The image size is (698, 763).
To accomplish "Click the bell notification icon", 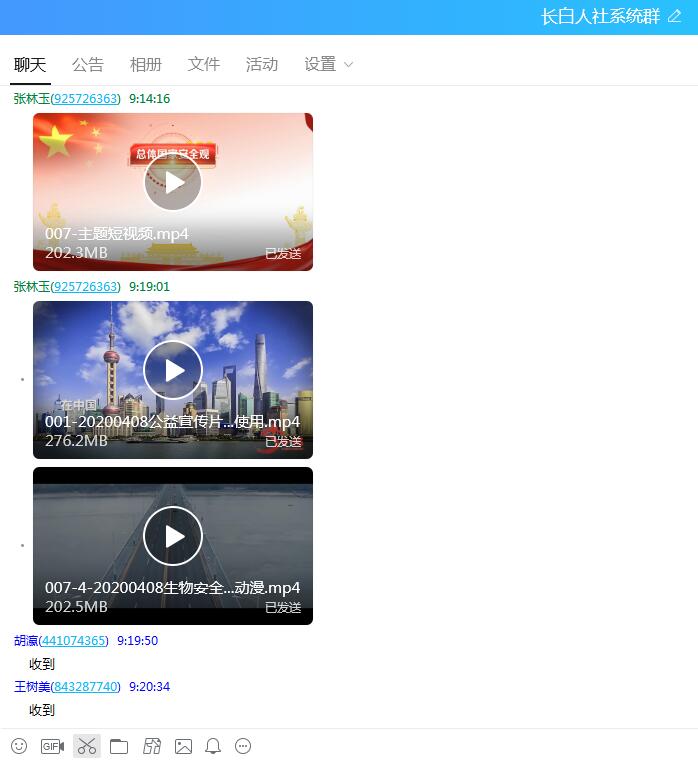I will pos(213,746).
